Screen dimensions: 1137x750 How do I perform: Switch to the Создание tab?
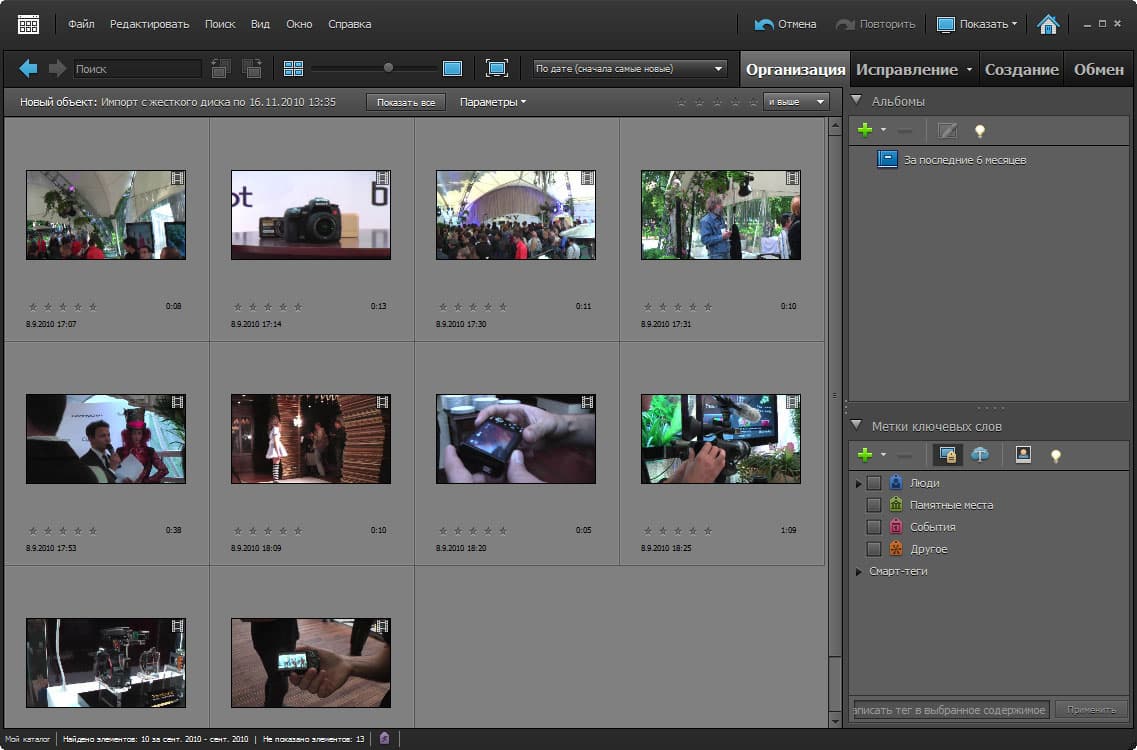pyautogui.click(x=1021, y=70)
